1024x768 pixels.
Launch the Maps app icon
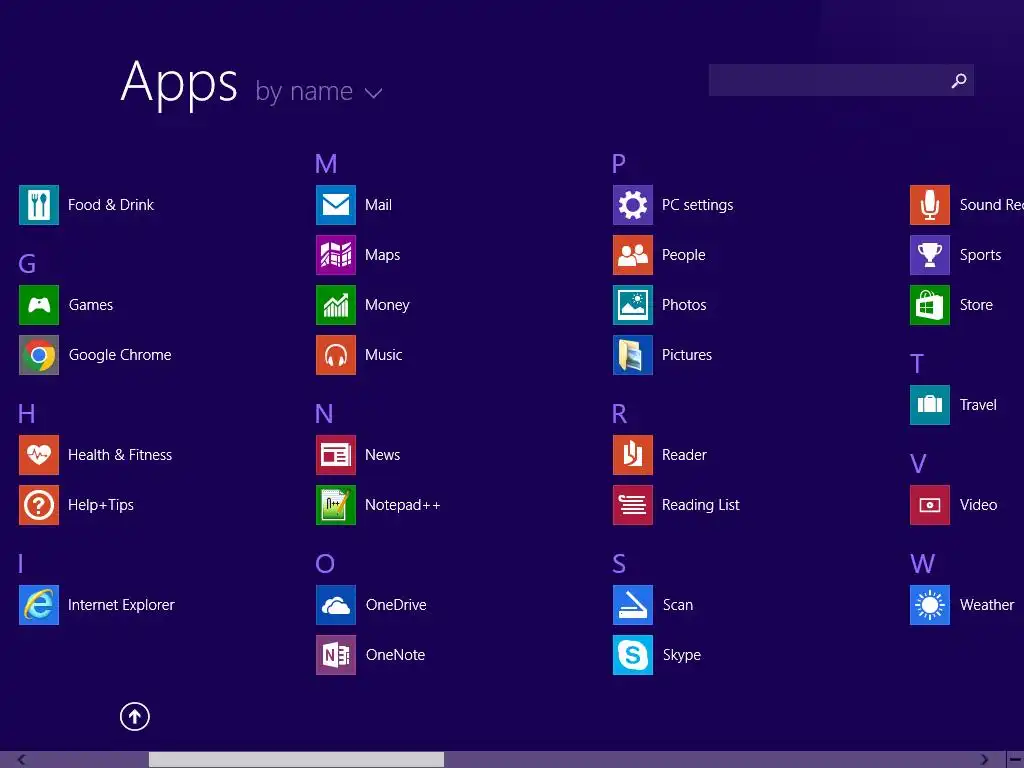coord(336,255)
